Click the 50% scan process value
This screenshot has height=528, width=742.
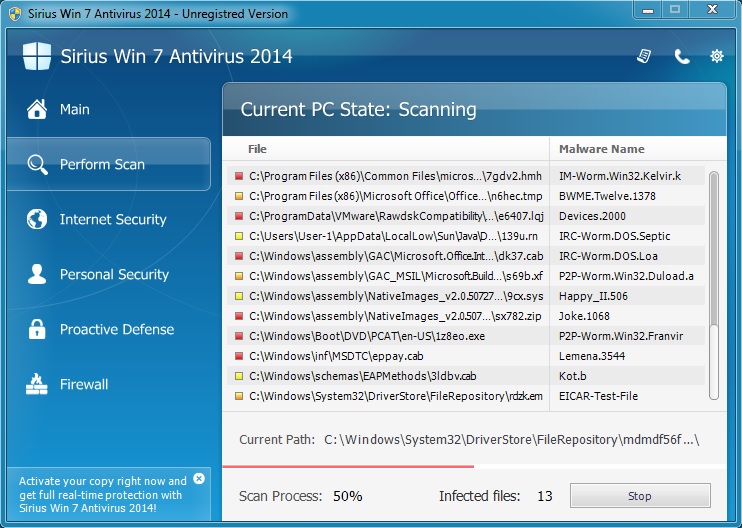tap(348, 496)
